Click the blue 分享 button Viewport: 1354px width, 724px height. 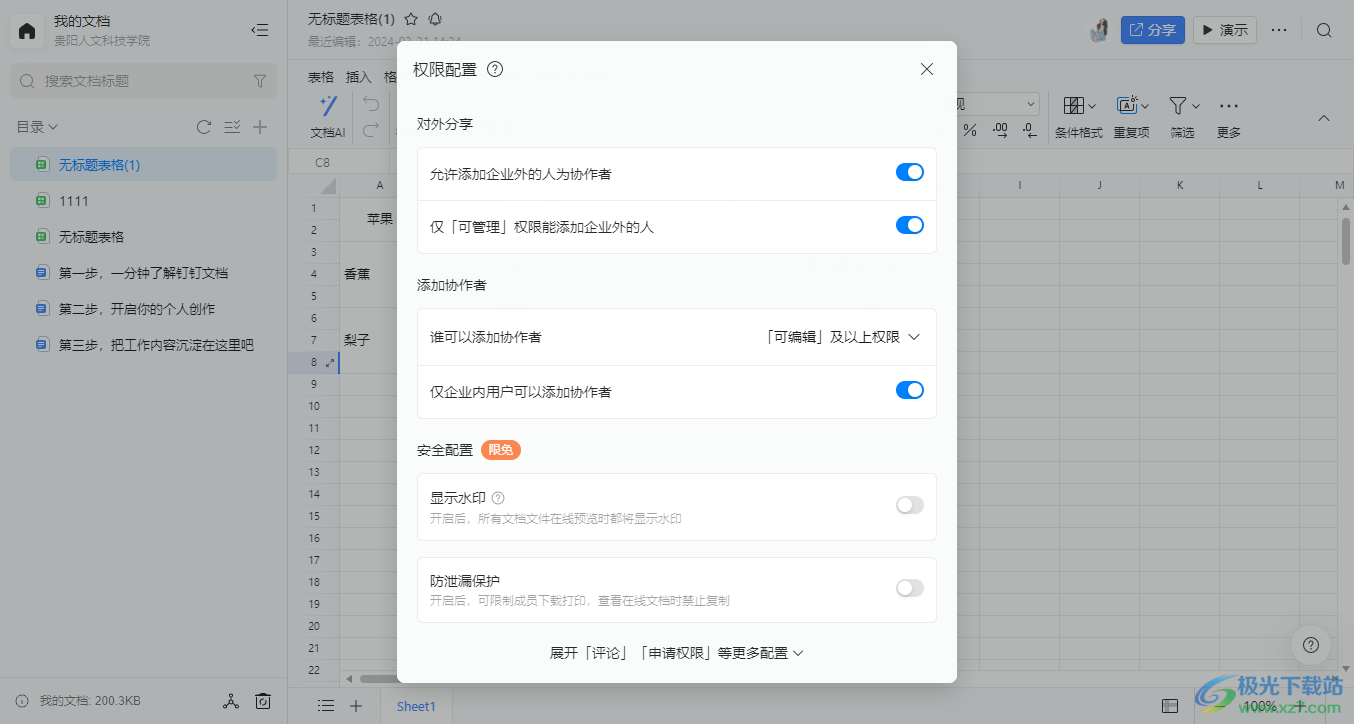1152,30
